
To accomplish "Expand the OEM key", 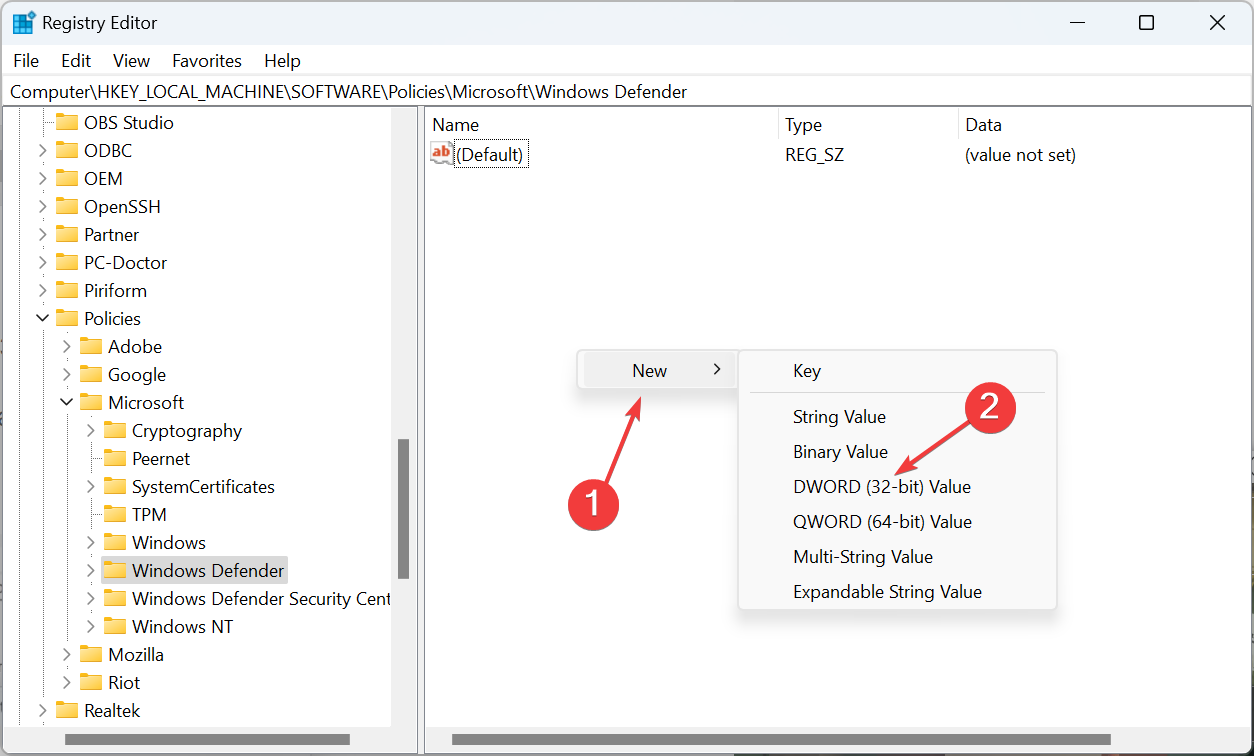I will 43,179.
